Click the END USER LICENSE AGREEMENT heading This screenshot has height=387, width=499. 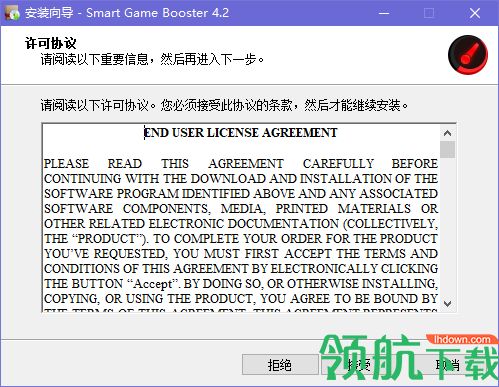pyautogui.click(x=240, y=133)
